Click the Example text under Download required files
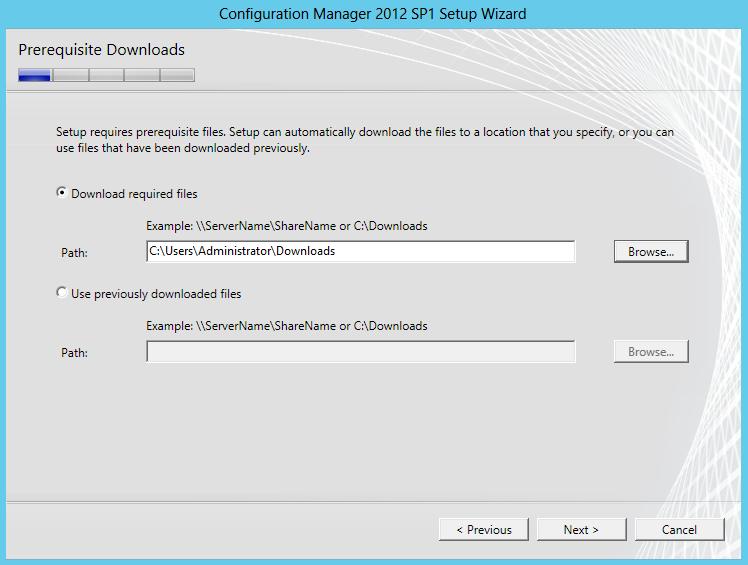This screenshot has width=748, height=565. [x=287, y=226]
